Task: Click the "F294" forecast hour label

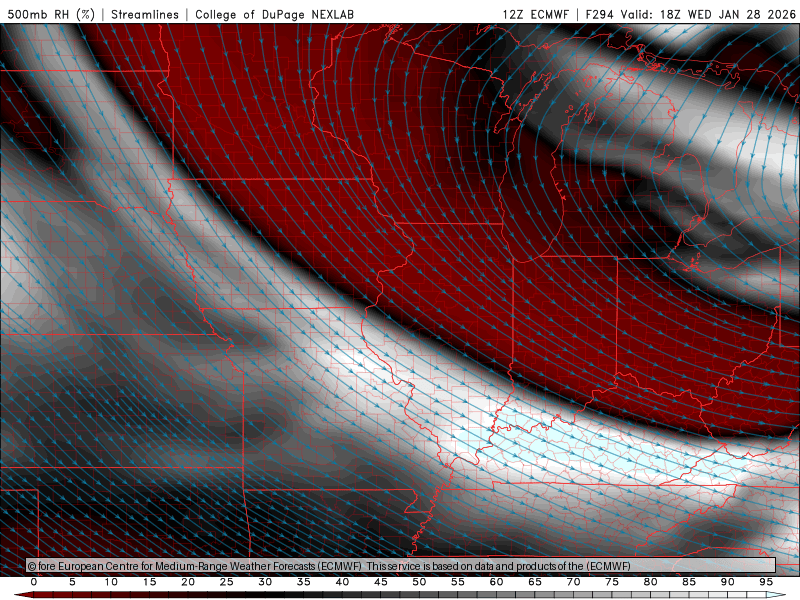Action: tap(599, 14)
